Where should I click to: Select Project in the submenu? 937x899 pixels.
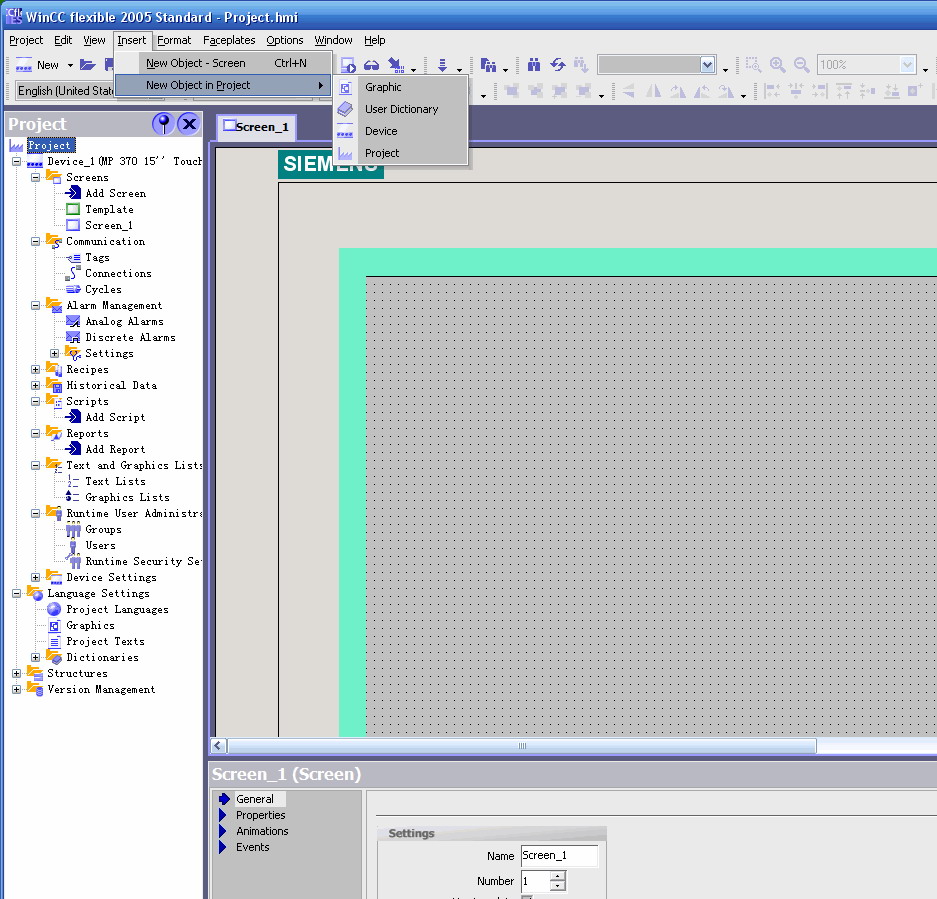(401, 153)
